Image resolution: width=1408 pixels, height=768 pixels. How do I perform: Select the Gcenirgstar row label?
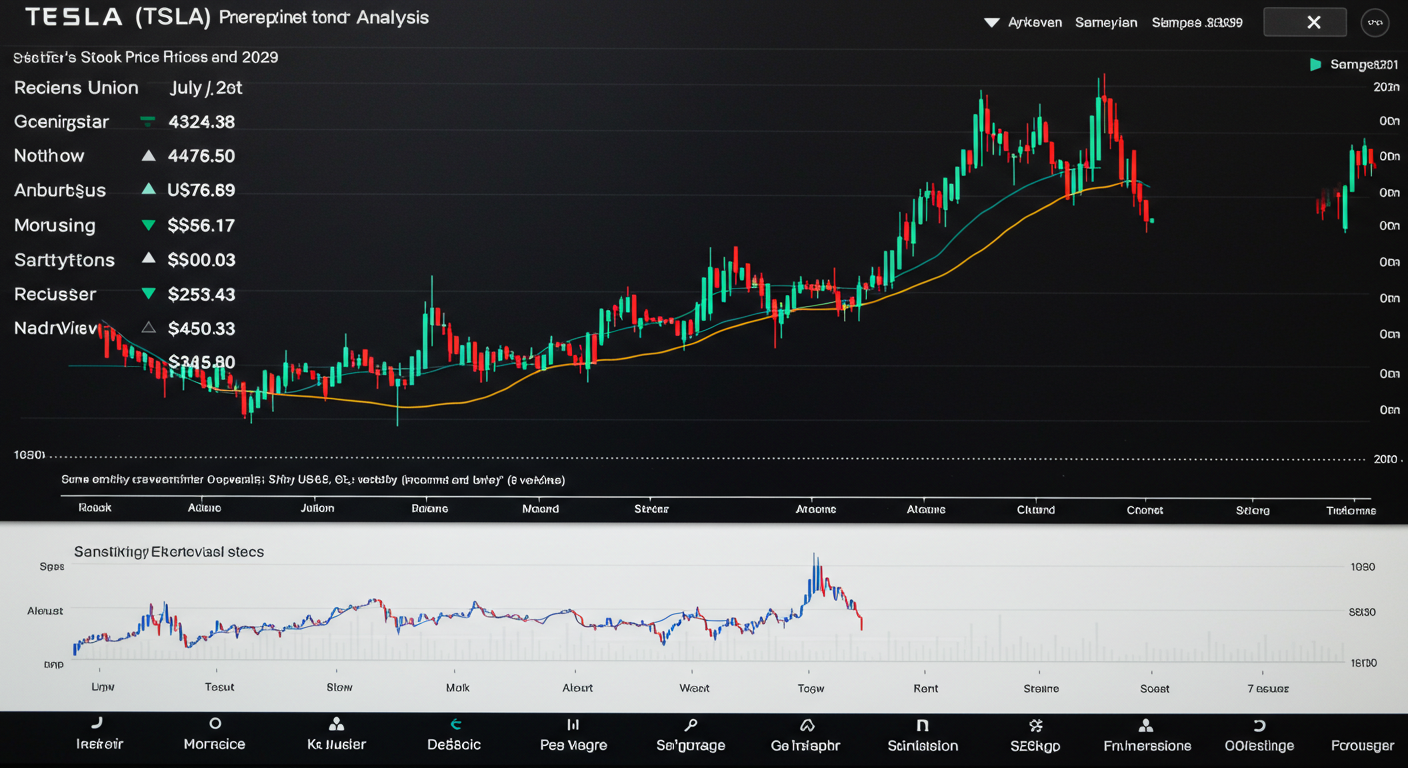tap(61, 122)
